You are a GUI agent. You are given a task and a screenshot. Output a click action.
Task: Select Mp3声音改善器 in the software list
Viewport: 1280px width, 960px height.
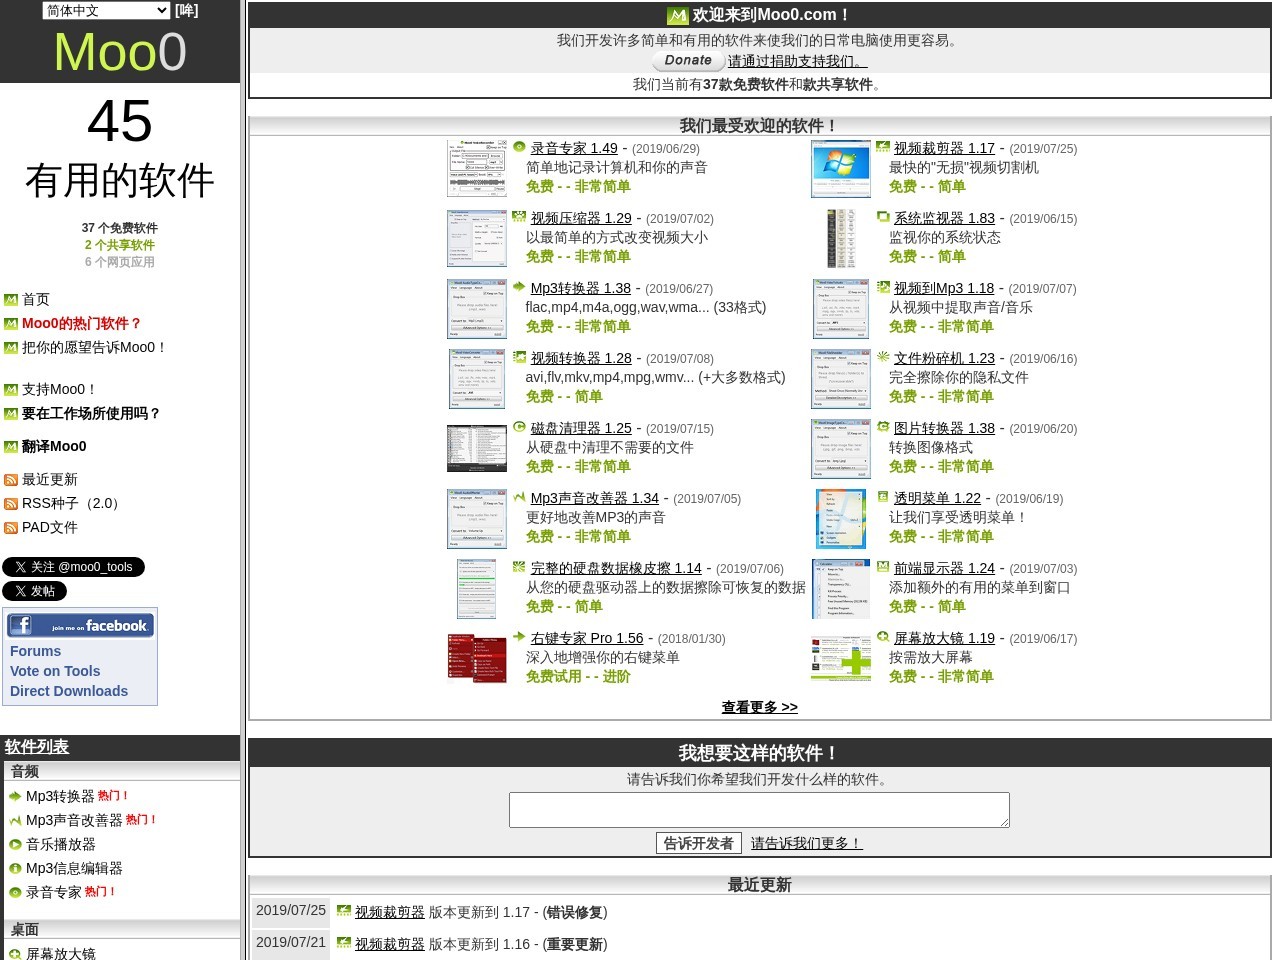click(74, 820)
